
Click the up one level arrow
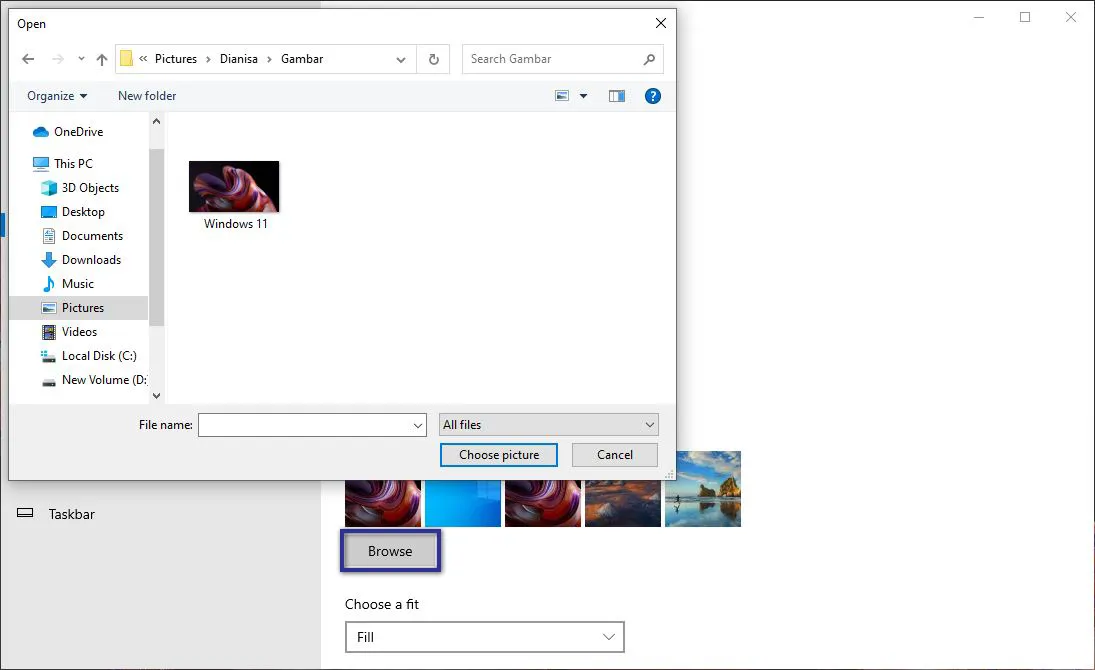(101, 59)
